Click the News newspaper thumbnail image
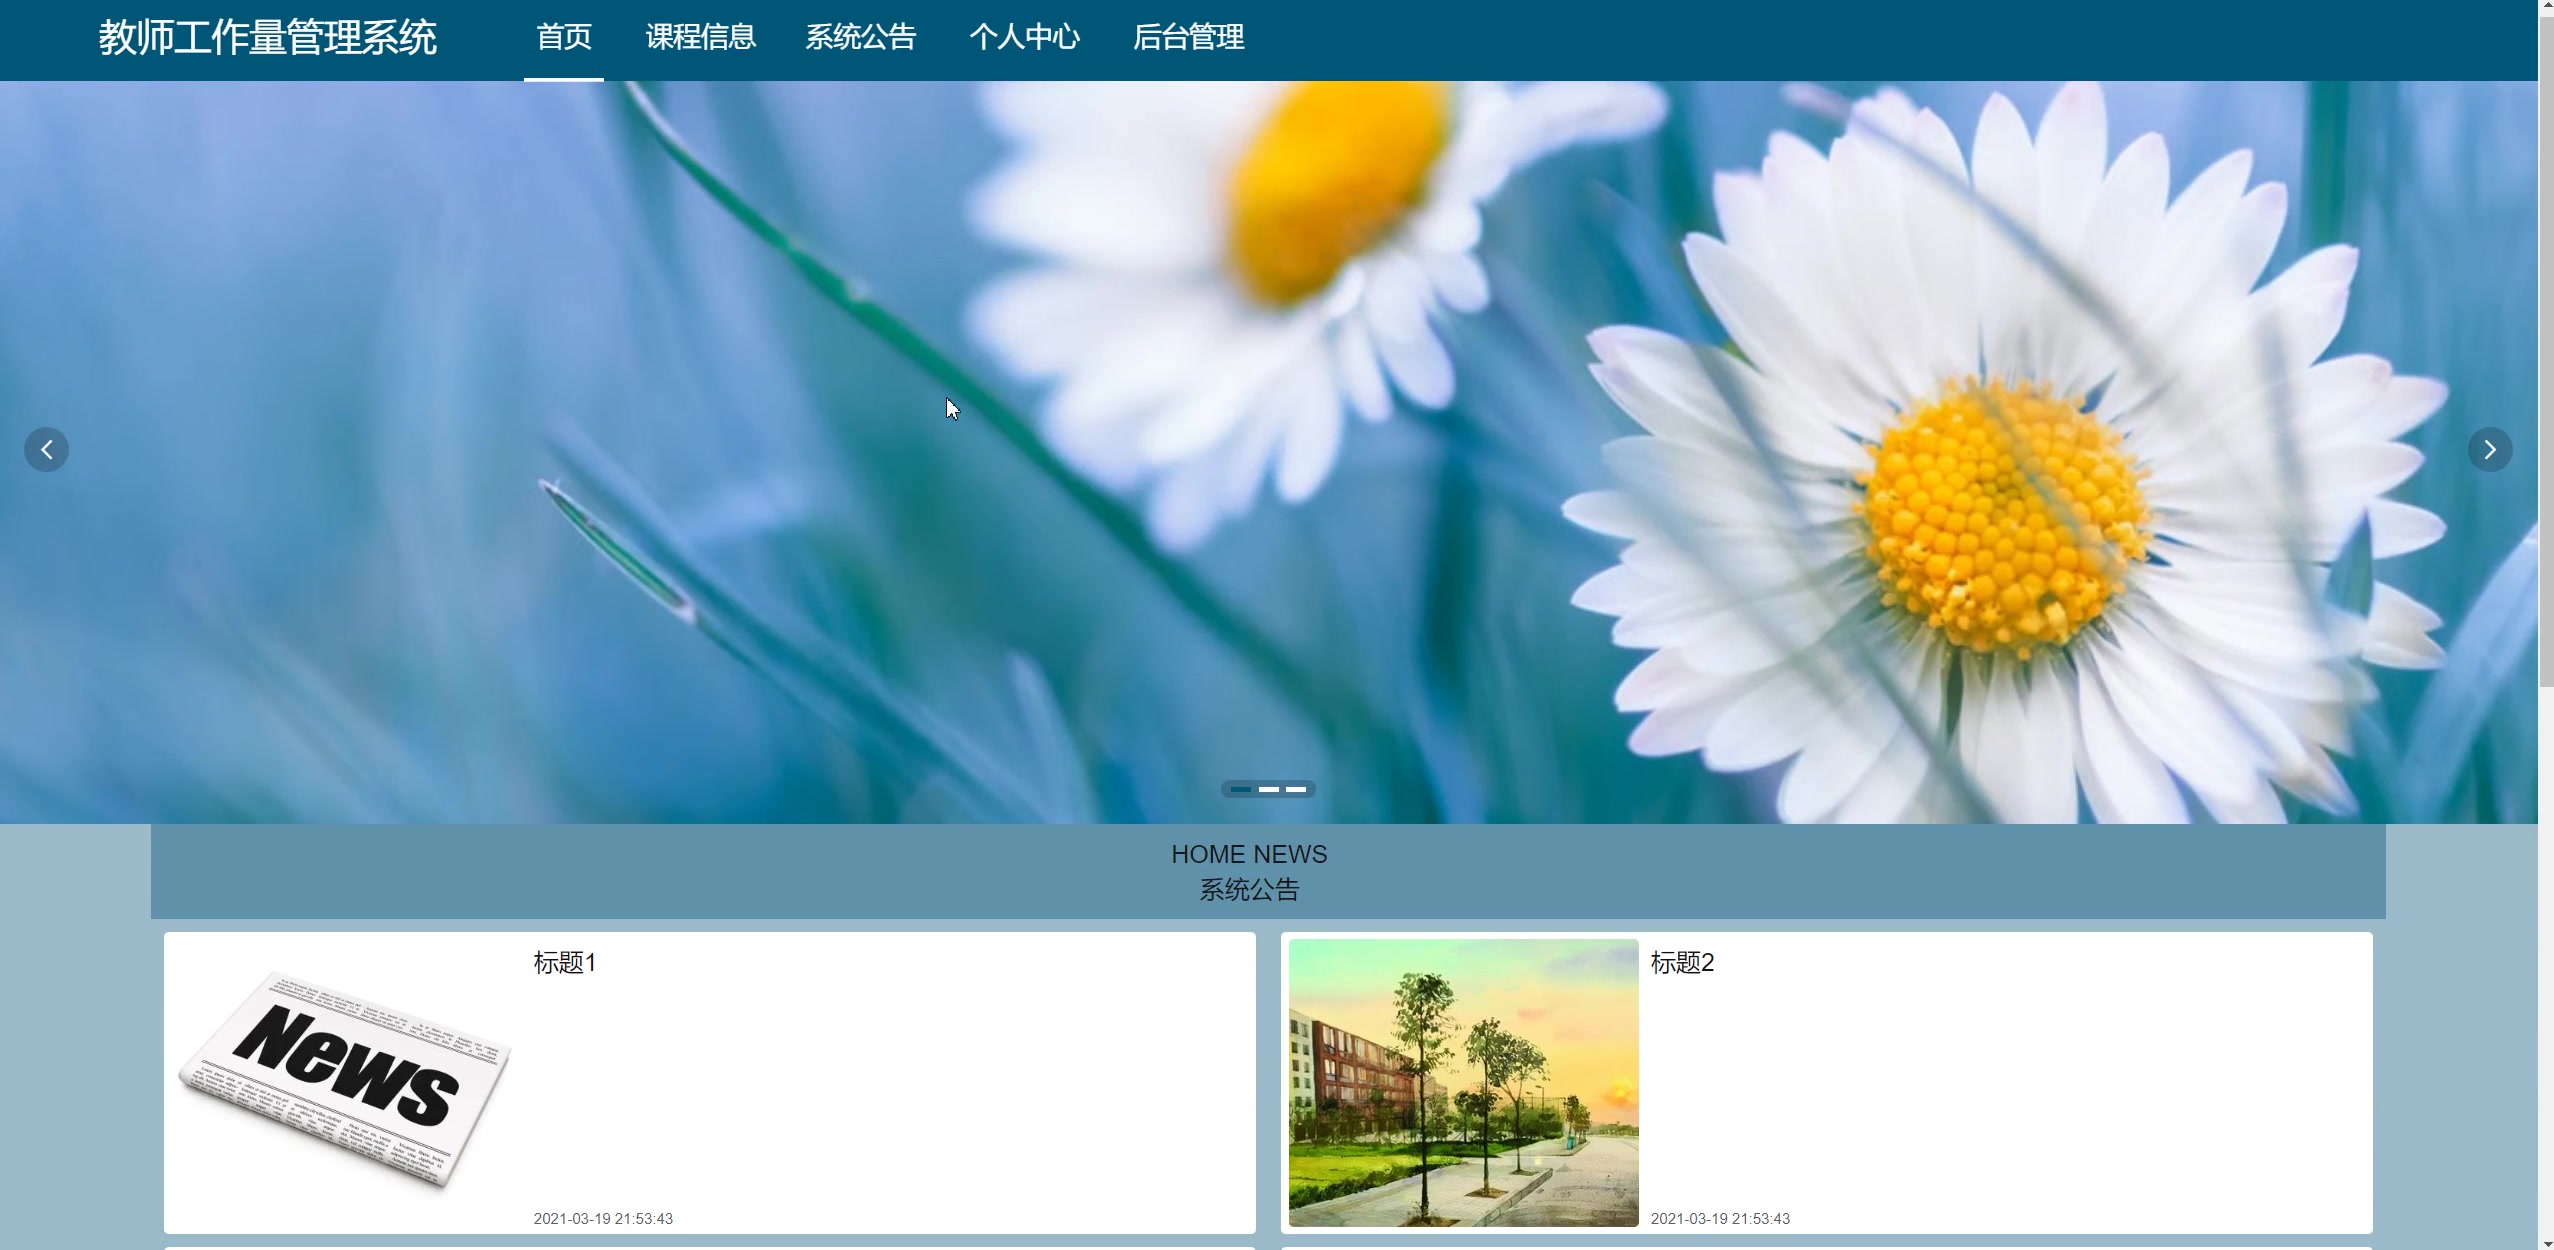 tap(345, 1080)
